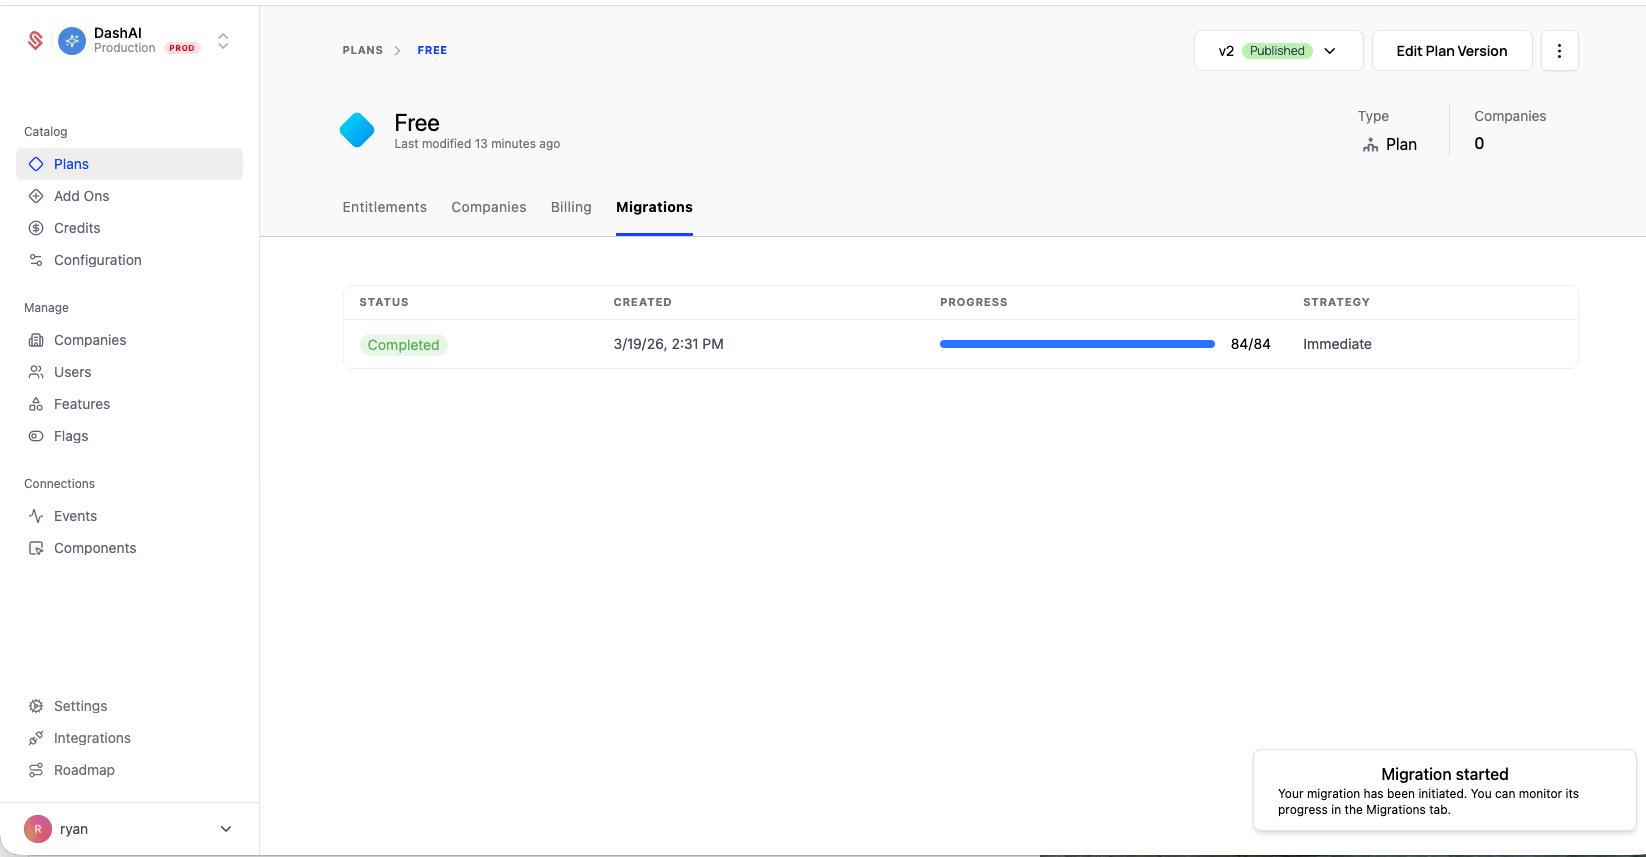Click the Edit Plan Version button
This screenshot has height=857, width=1646.
pyautogui.click(x=1451, y=51)
